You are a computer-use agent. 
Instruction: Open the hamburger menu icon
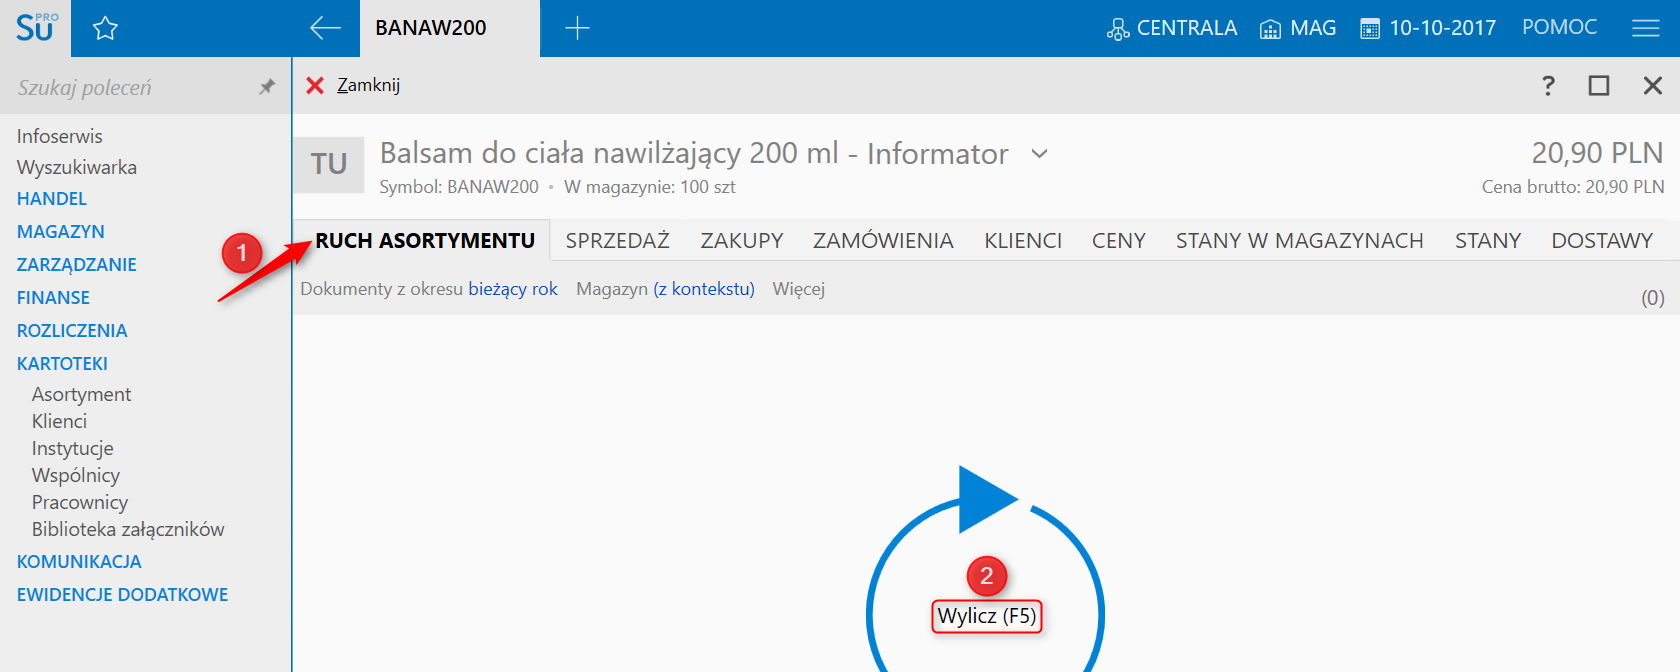click(1645, 28)
